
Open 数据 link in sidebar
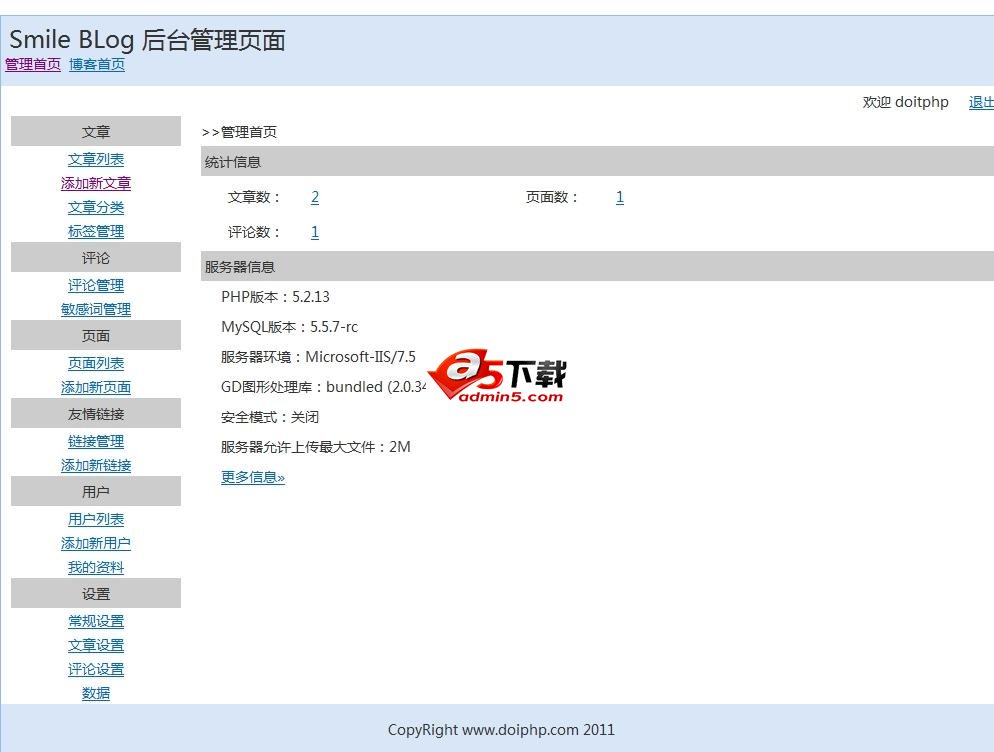click(96, 694)
